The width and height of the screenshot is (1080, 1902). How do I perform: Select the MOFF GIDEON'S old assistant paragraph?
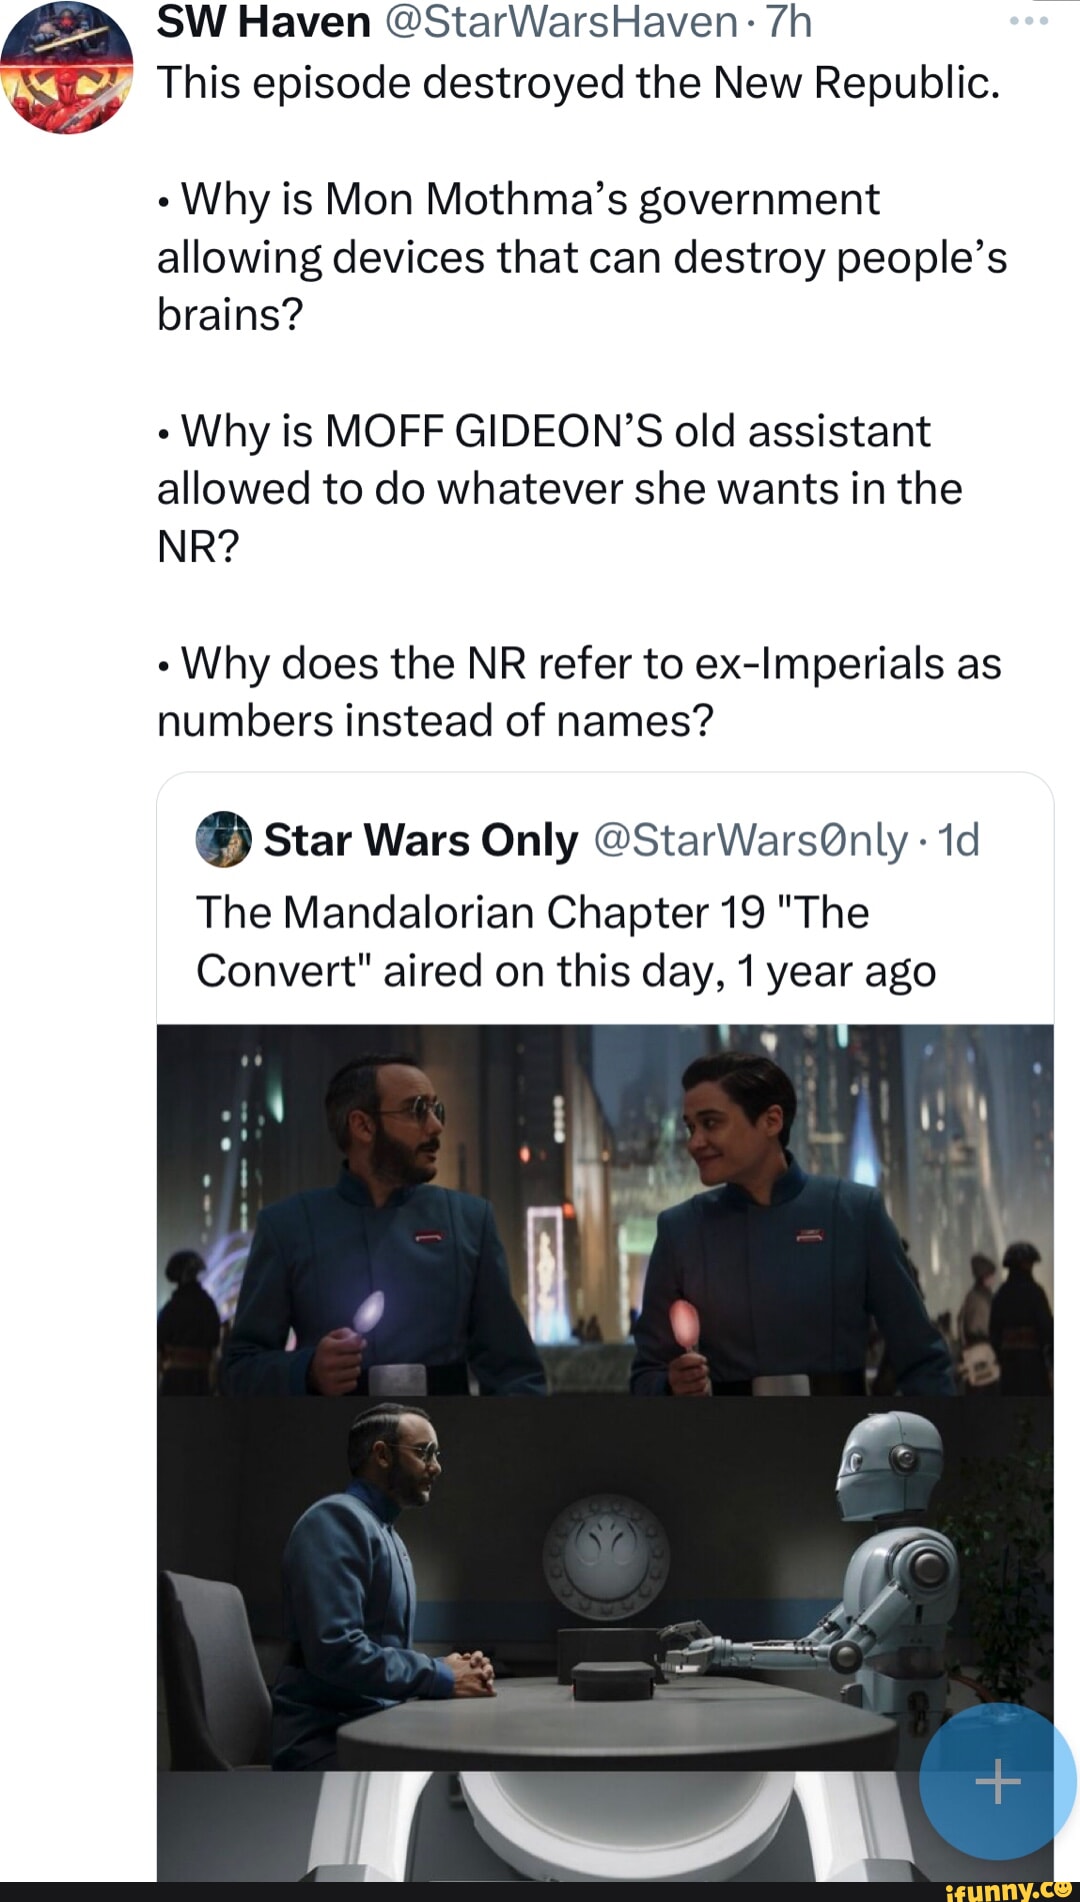pyautogui.click(x=560, y=489)
